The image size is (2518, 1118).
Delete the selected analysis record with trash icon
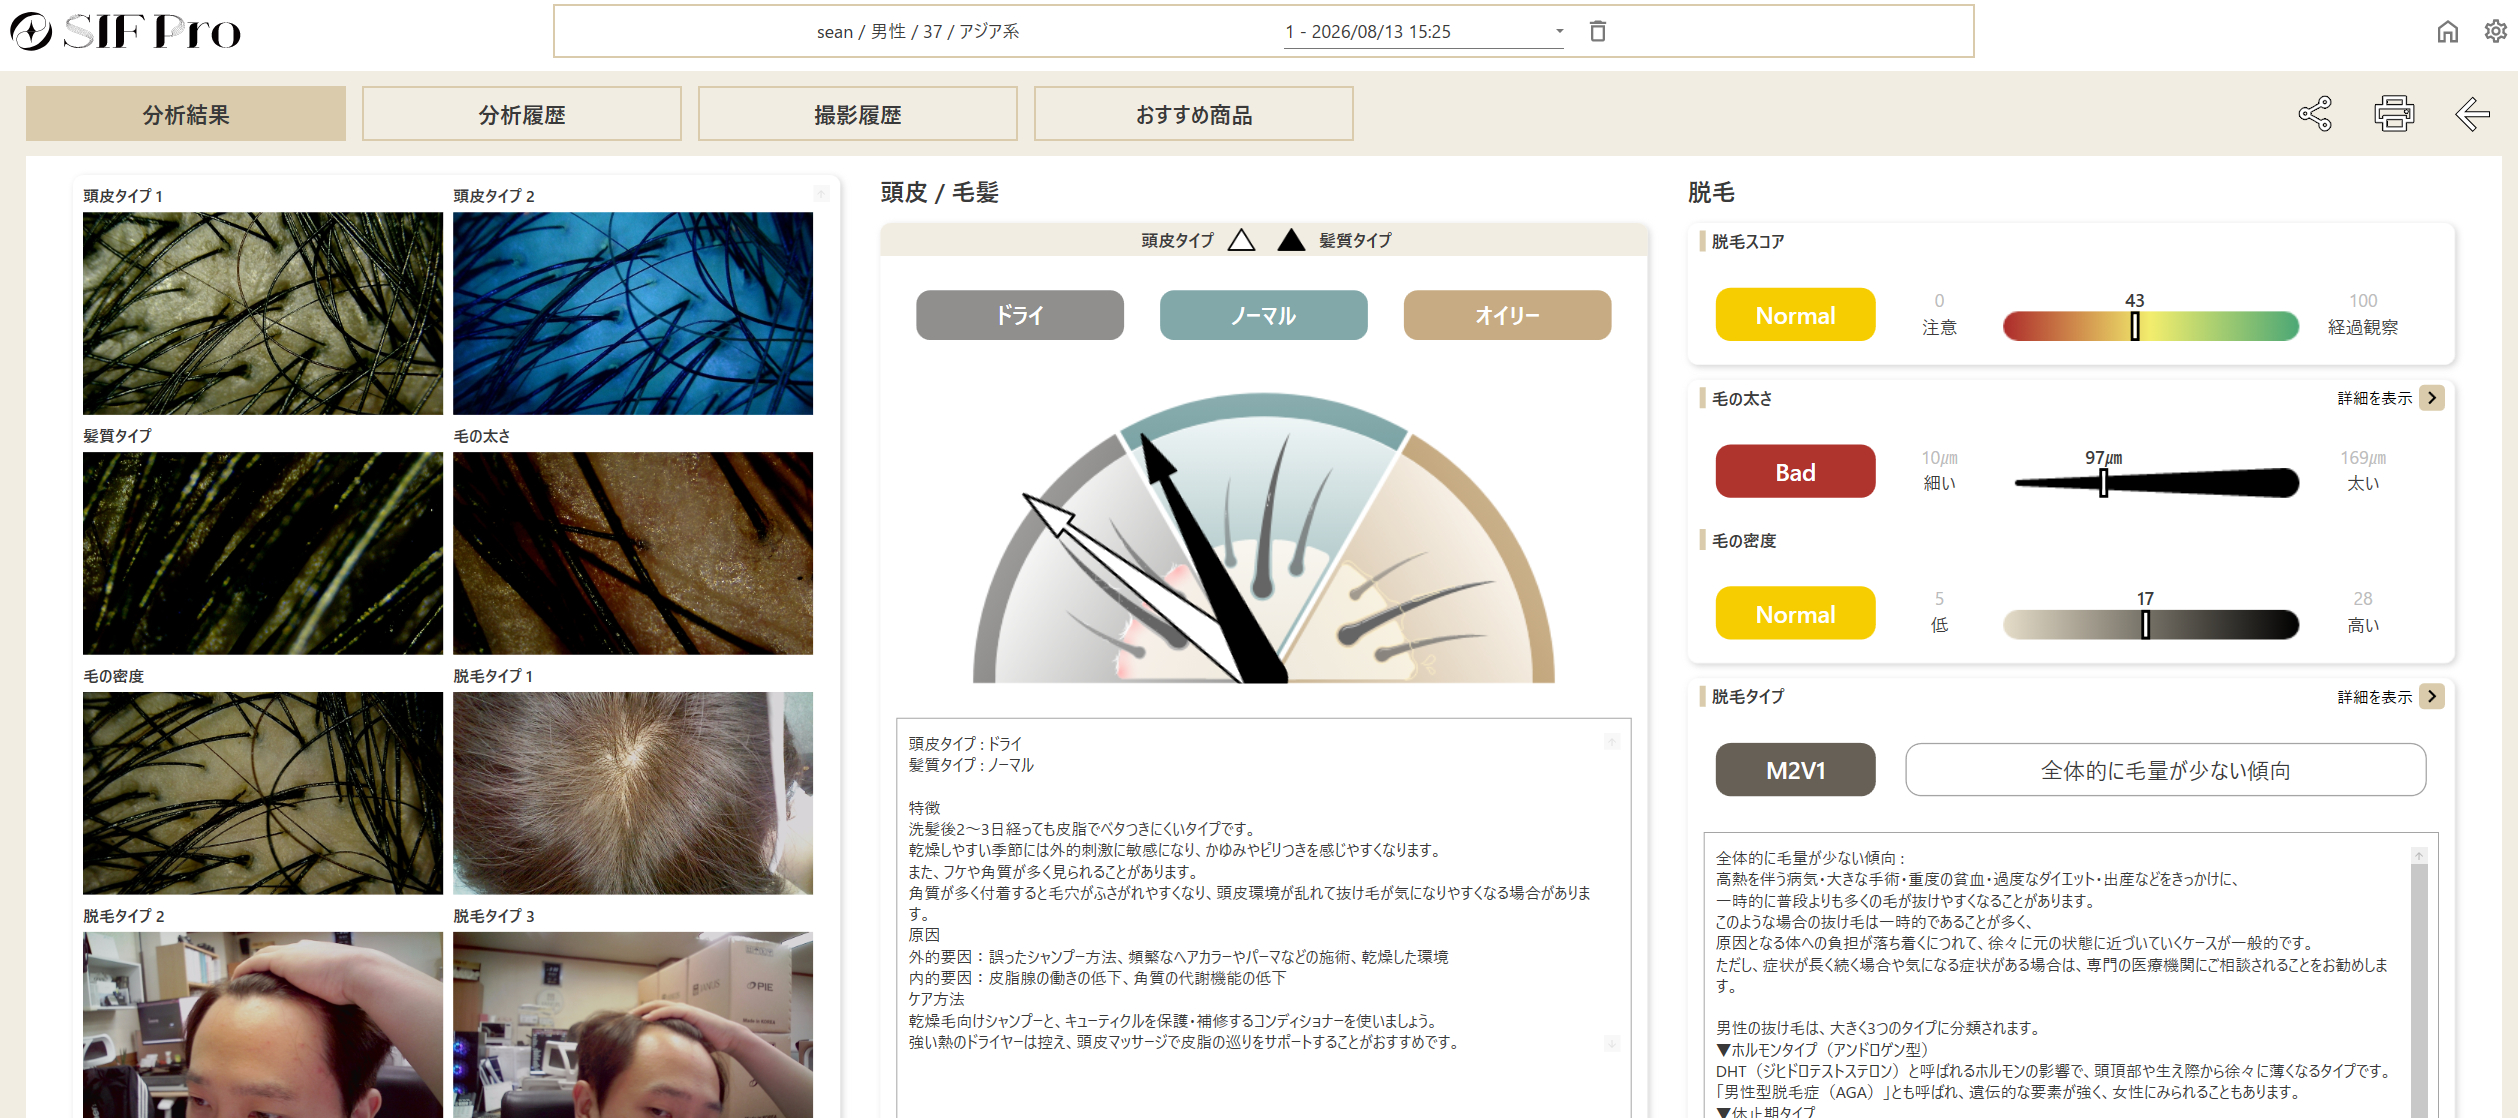[1598, 31]
